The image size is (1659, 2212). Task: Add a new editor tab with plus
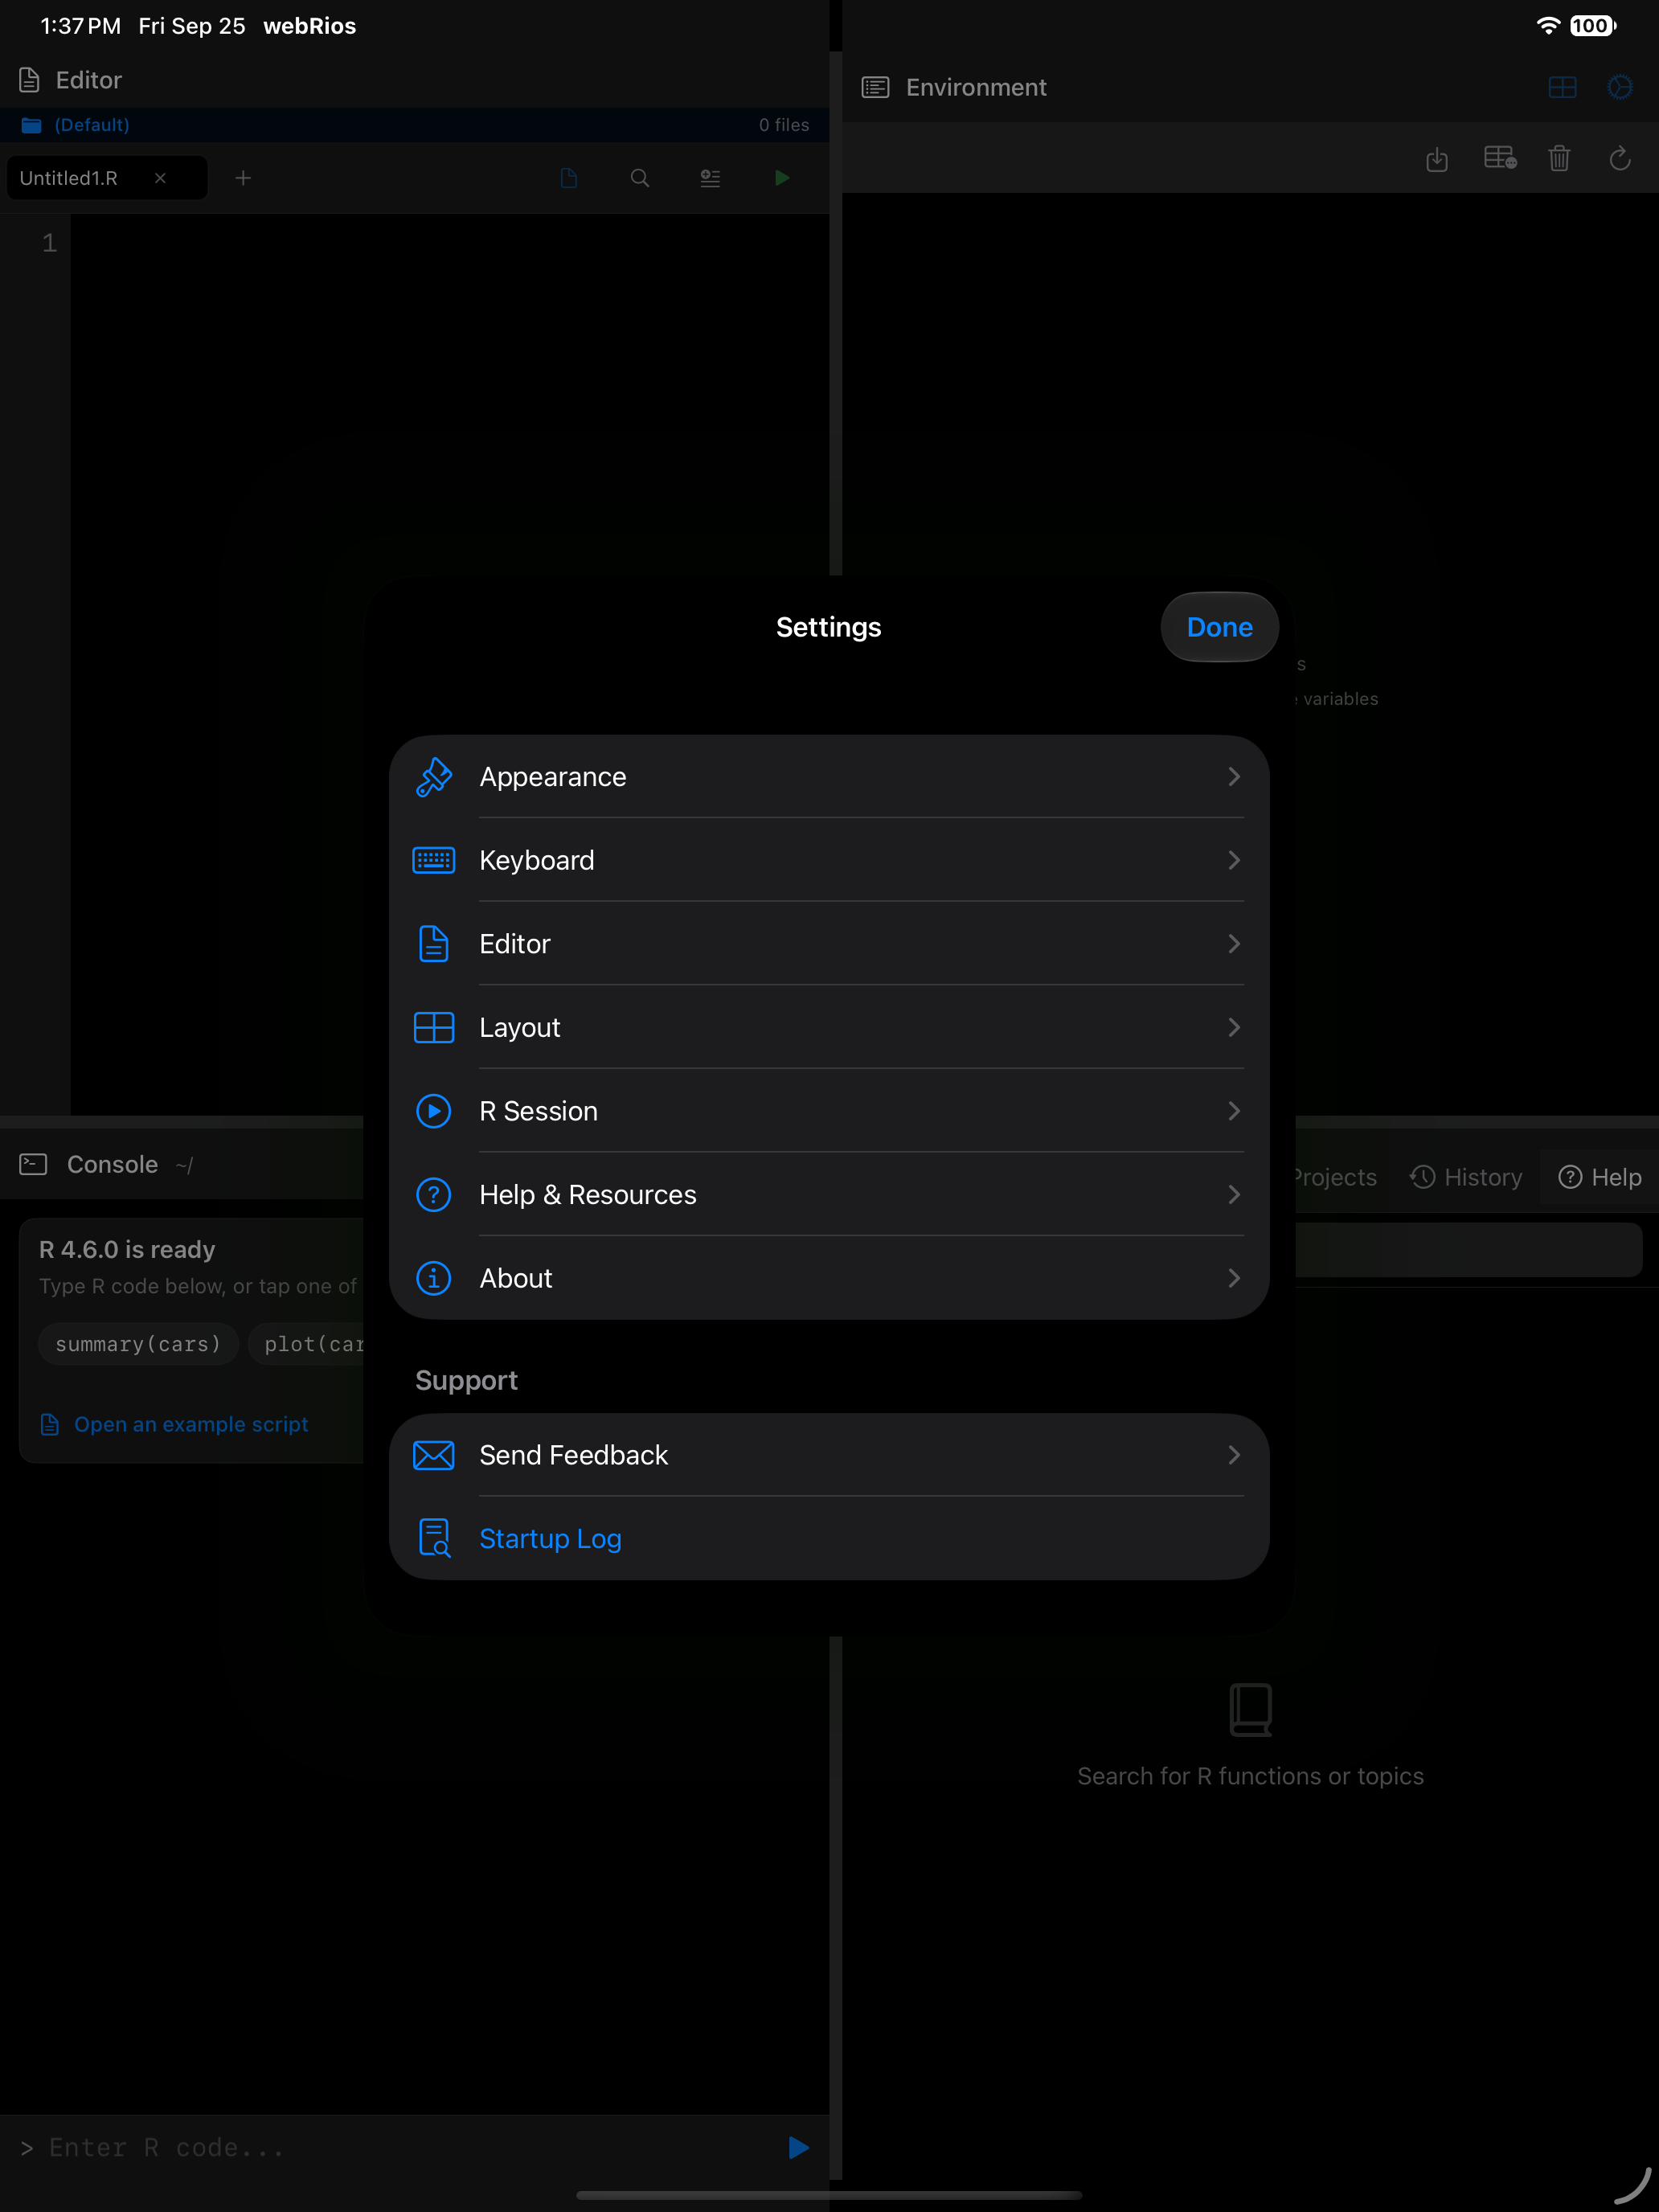point(243,178)
